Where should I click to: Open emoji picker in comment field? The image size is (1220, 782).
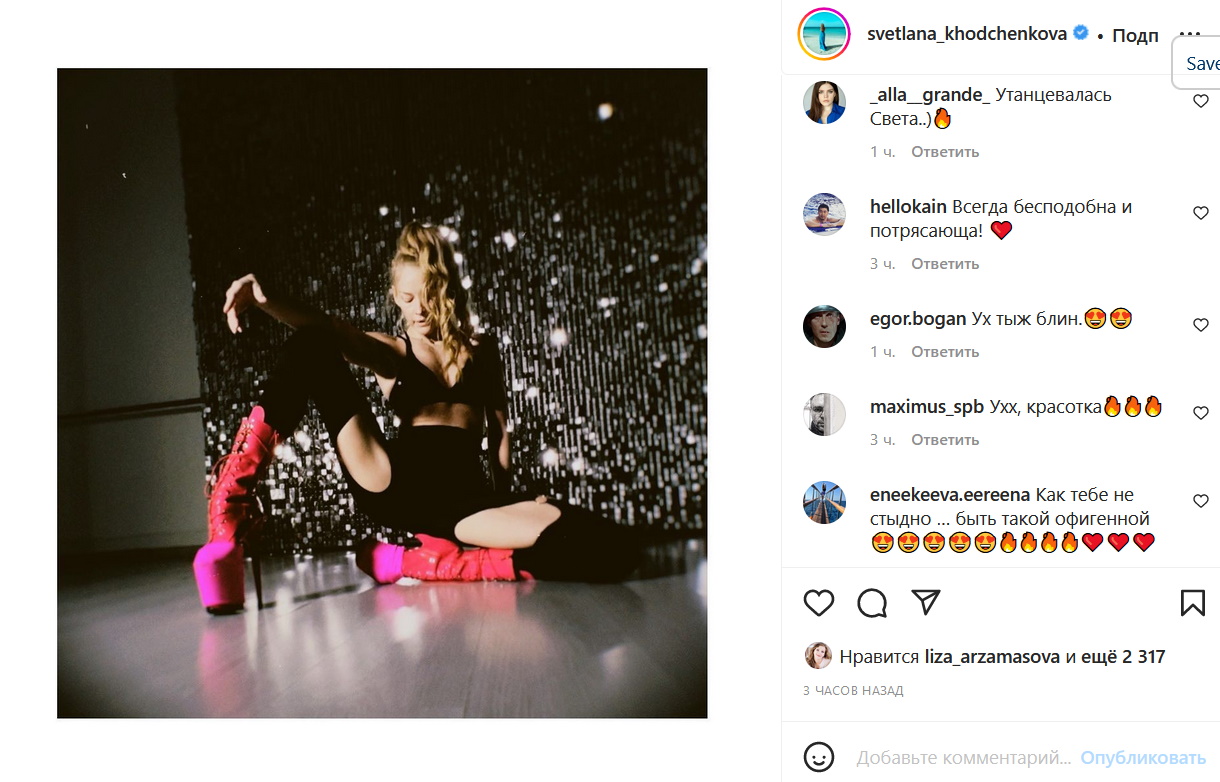point(819,757)
